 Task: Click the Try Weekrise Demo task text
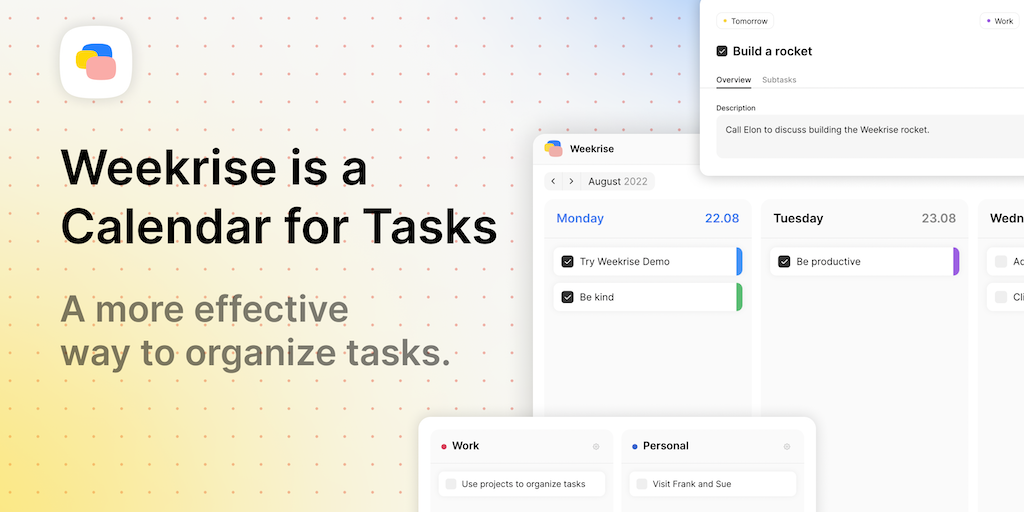[624, 261]
